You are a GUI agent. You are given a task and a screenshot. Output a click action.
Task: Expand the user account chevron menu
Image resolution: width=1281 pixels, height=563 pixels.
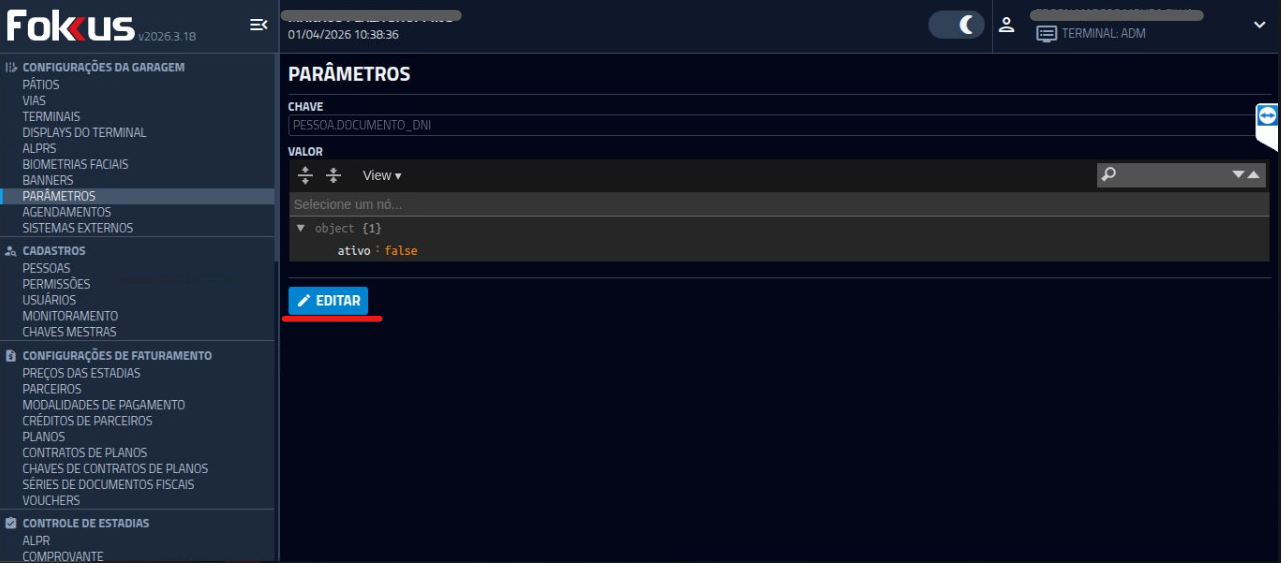1259,25
